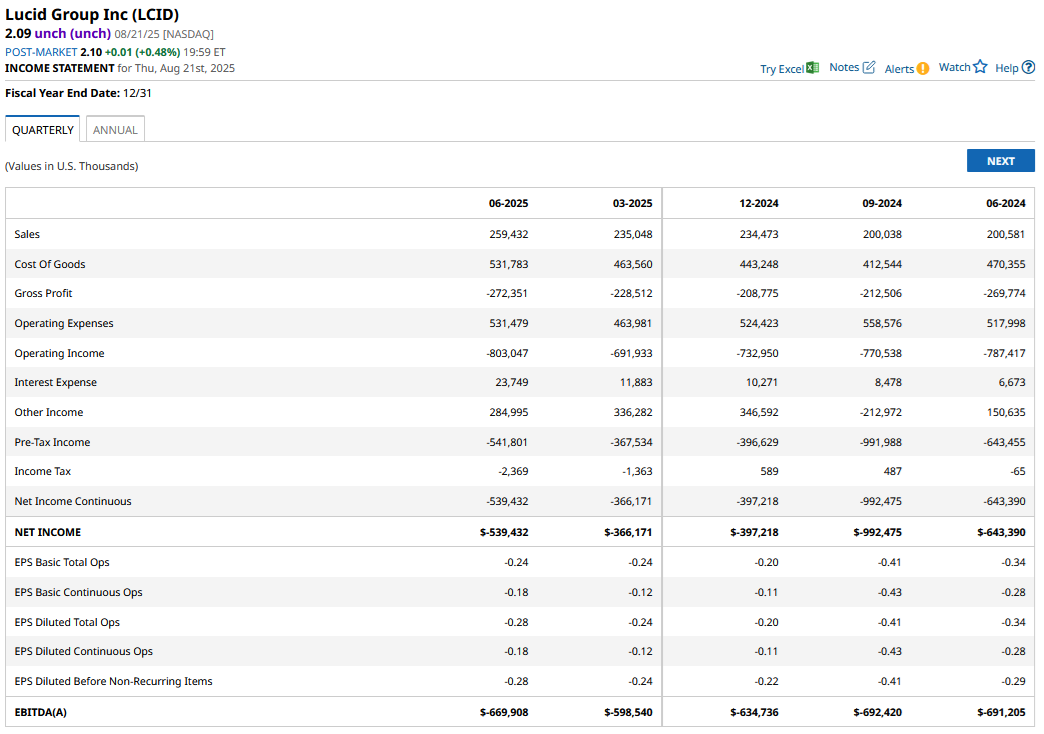Click NET INCOME value $-992,475
The width and height of the screenshot is (1044, 734).
click(x=878, y=532)
